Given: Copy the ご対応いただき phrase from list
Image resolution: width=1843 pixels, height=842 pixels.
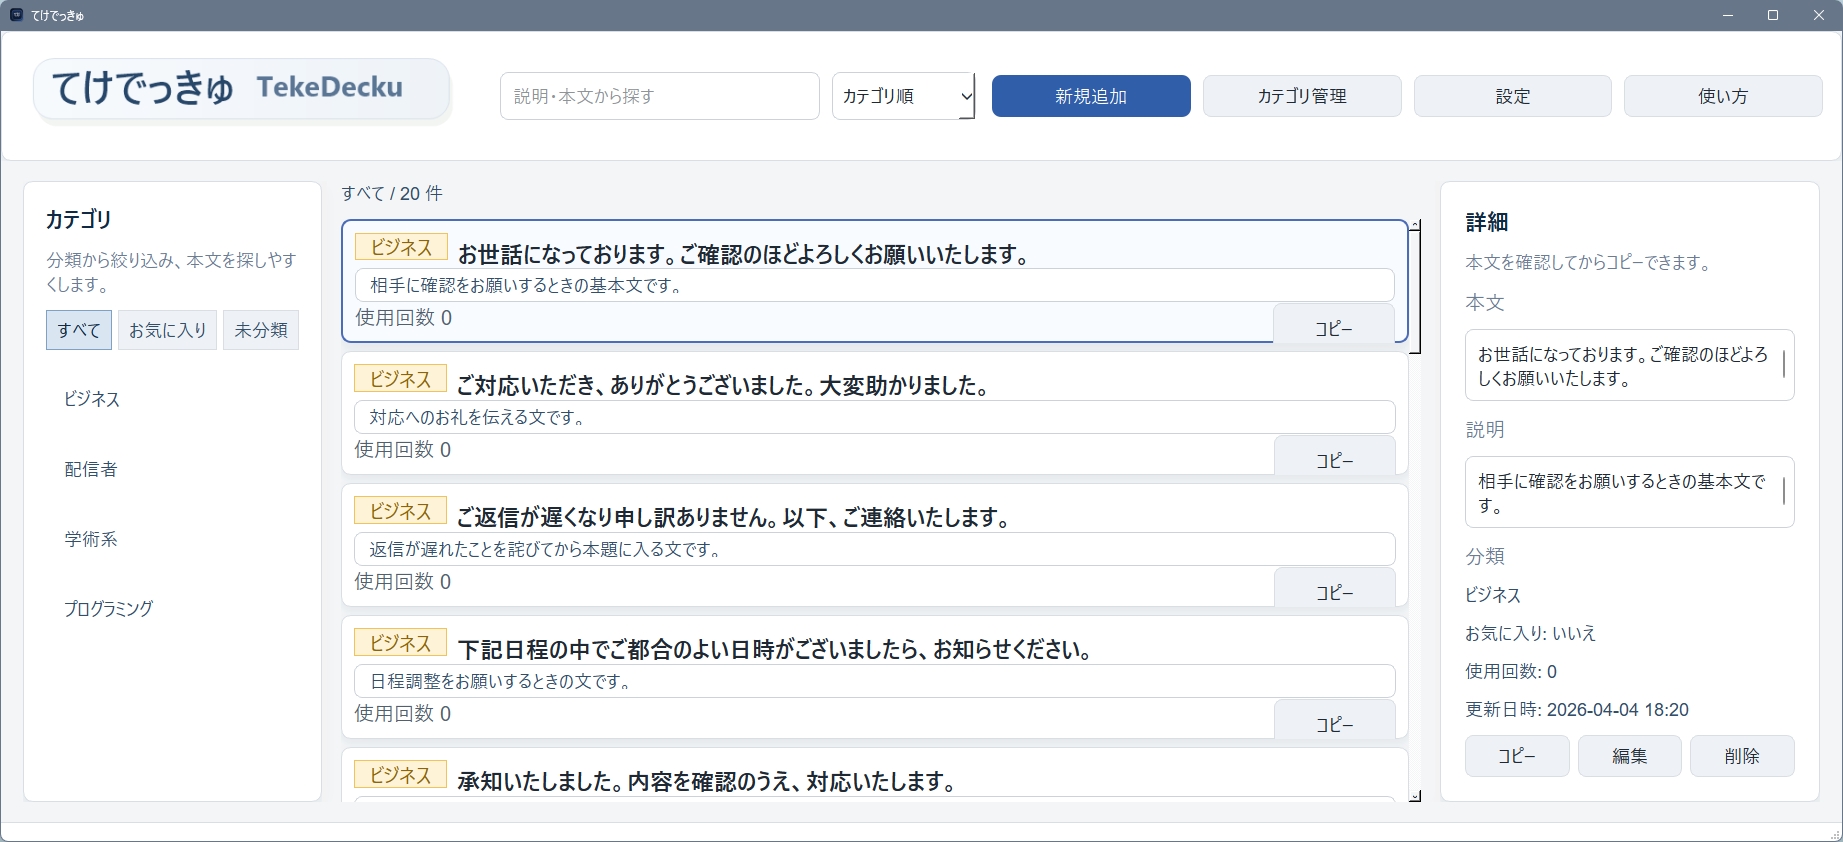Looking at the screenshot, I should click(x=1334, y=458).
